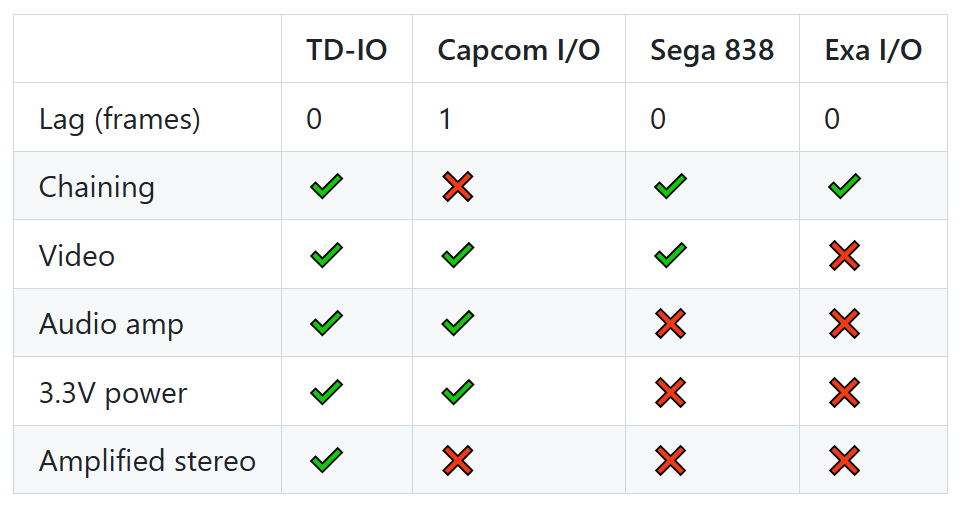Click the red cross for Exa I/O Video
Viewport: 962px width, 507px height.
[x=844, y=255]
